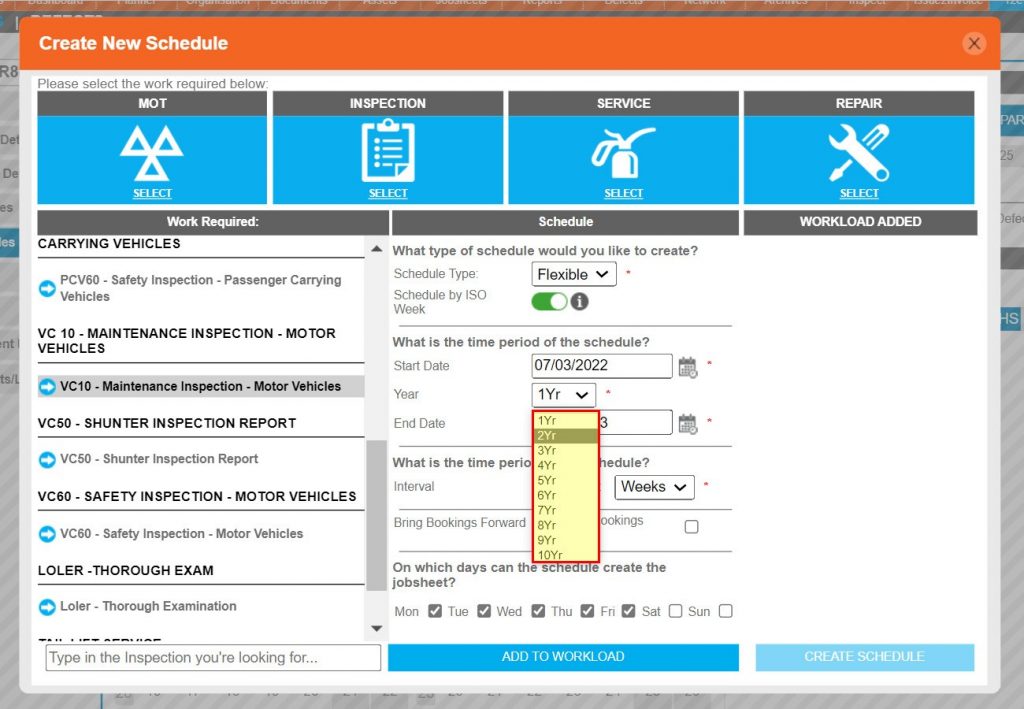1024x709 pixels.
Task: Open the End Date calendar picker
Action: [688, 425]
